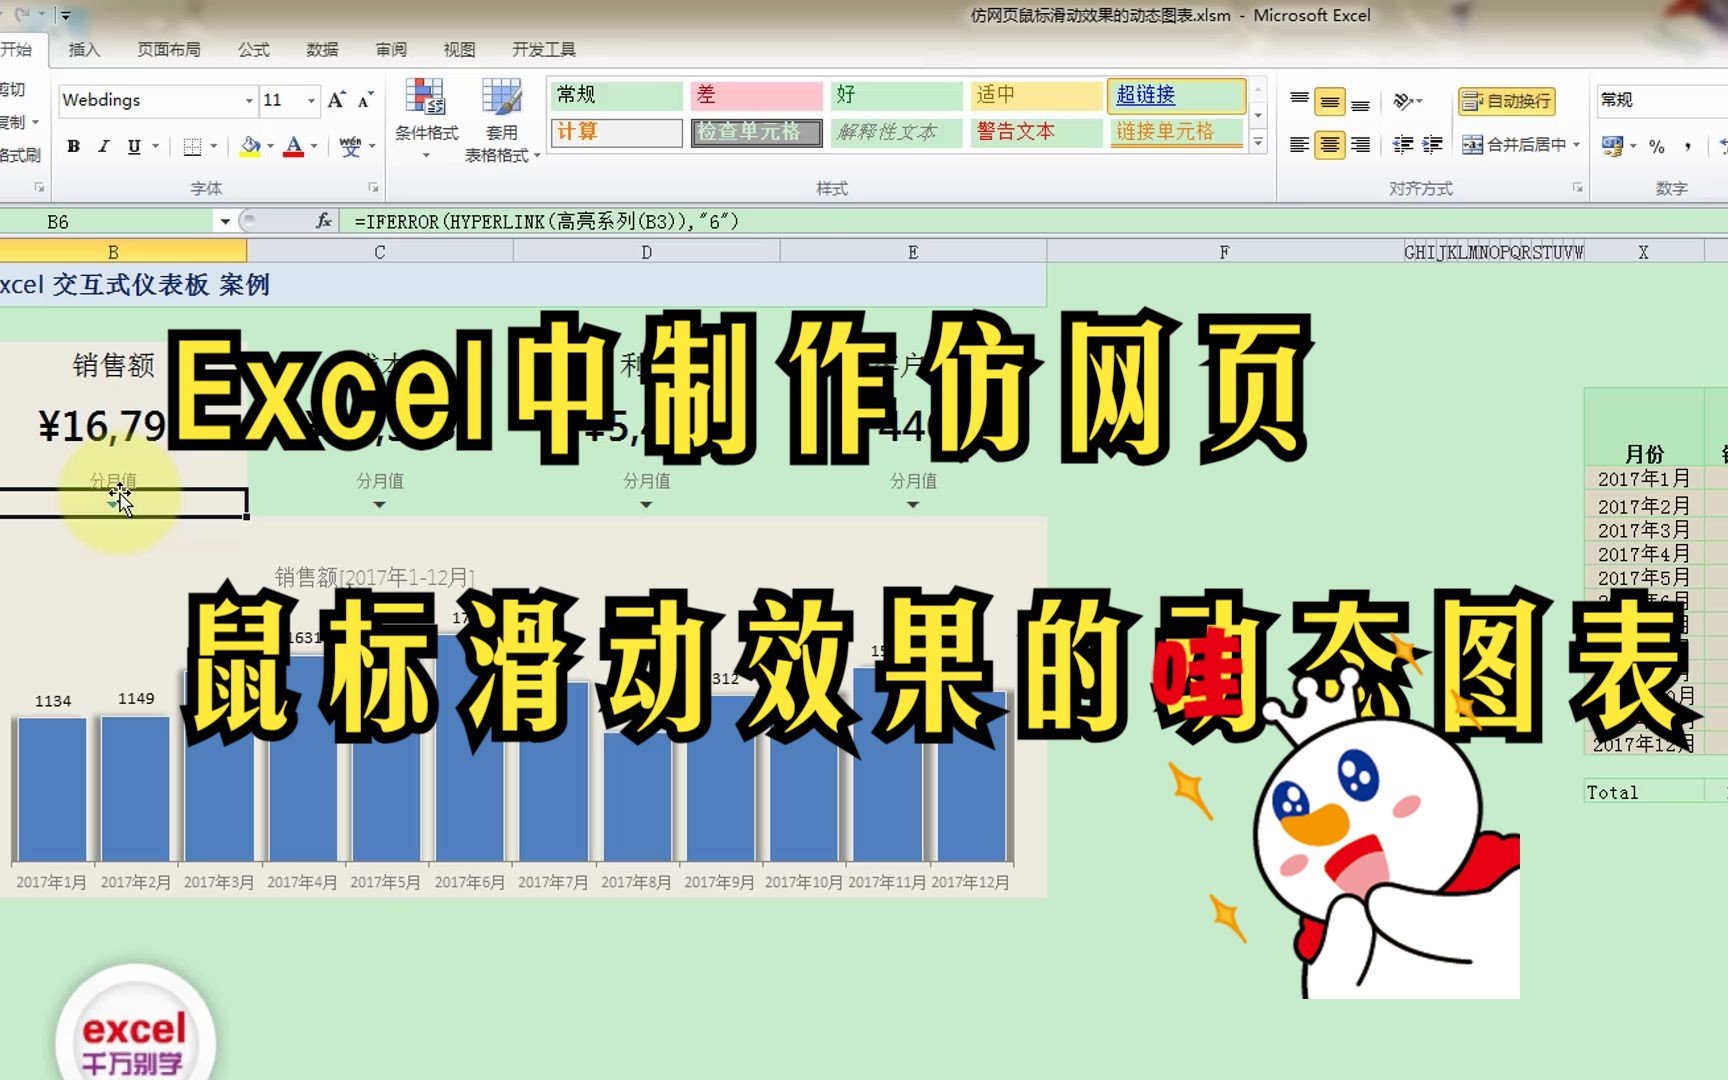Toggle middle vertical alignment

coord(1329,100)
